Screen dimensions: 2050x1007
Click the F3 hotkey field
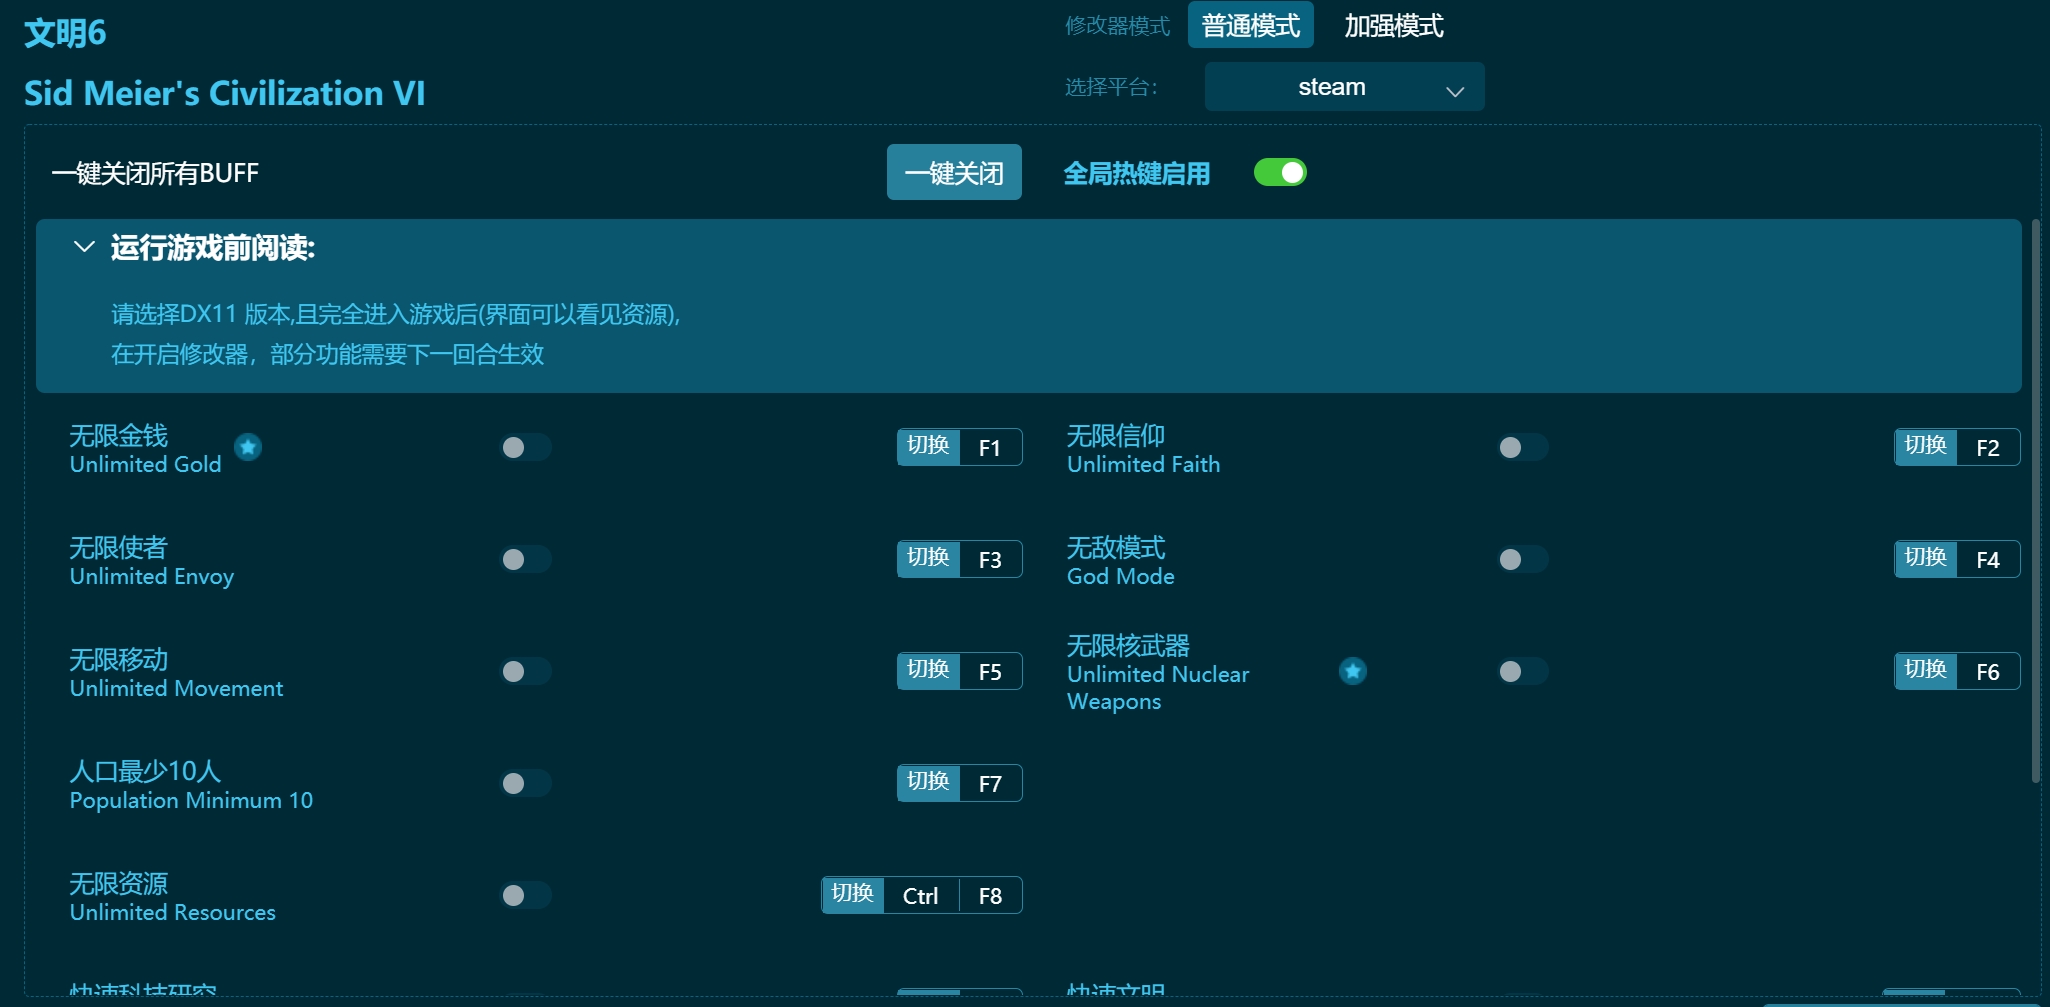(x=990, y=560)
